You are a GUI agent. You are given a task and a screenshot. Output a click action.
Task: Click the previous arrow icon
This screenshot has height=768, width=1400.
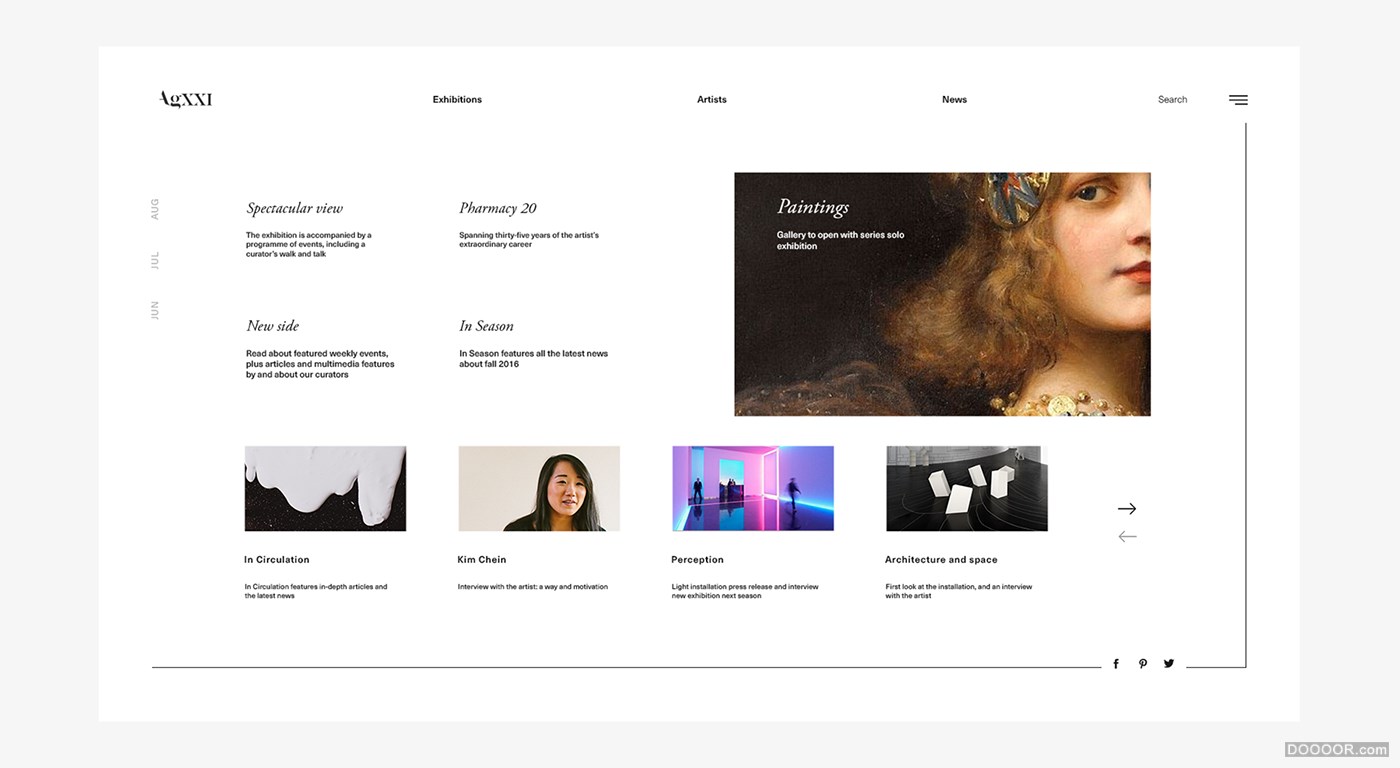pyautogui.click(x=1127, y=537)
